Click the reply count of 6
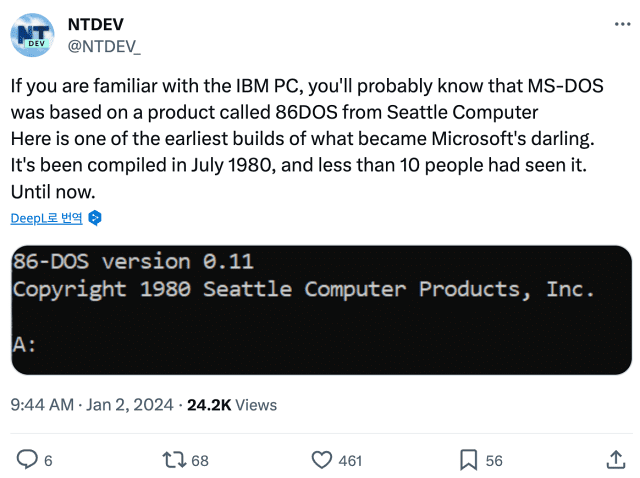Image resolution: width=640 pixels, height=478 pixels. tap(48, 460)
